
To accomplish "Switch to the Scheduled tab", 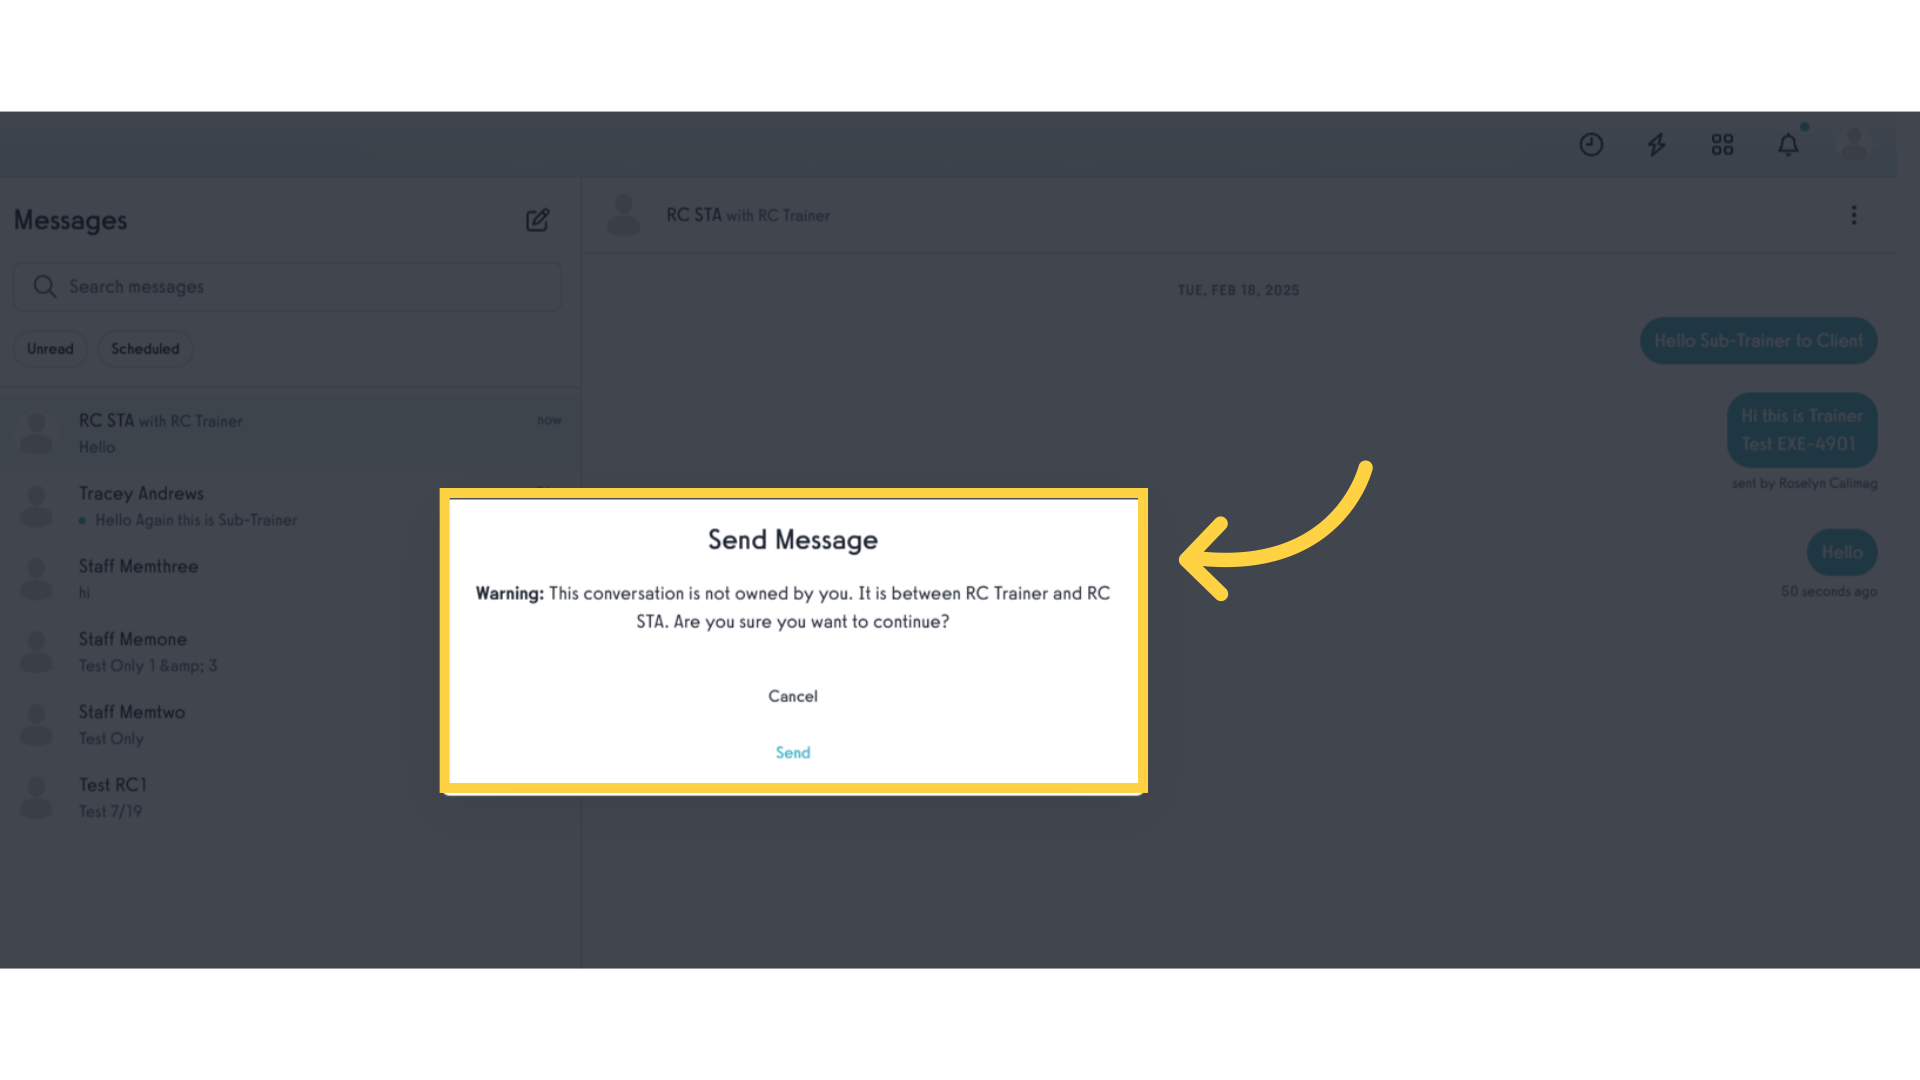I will point(145,348).
